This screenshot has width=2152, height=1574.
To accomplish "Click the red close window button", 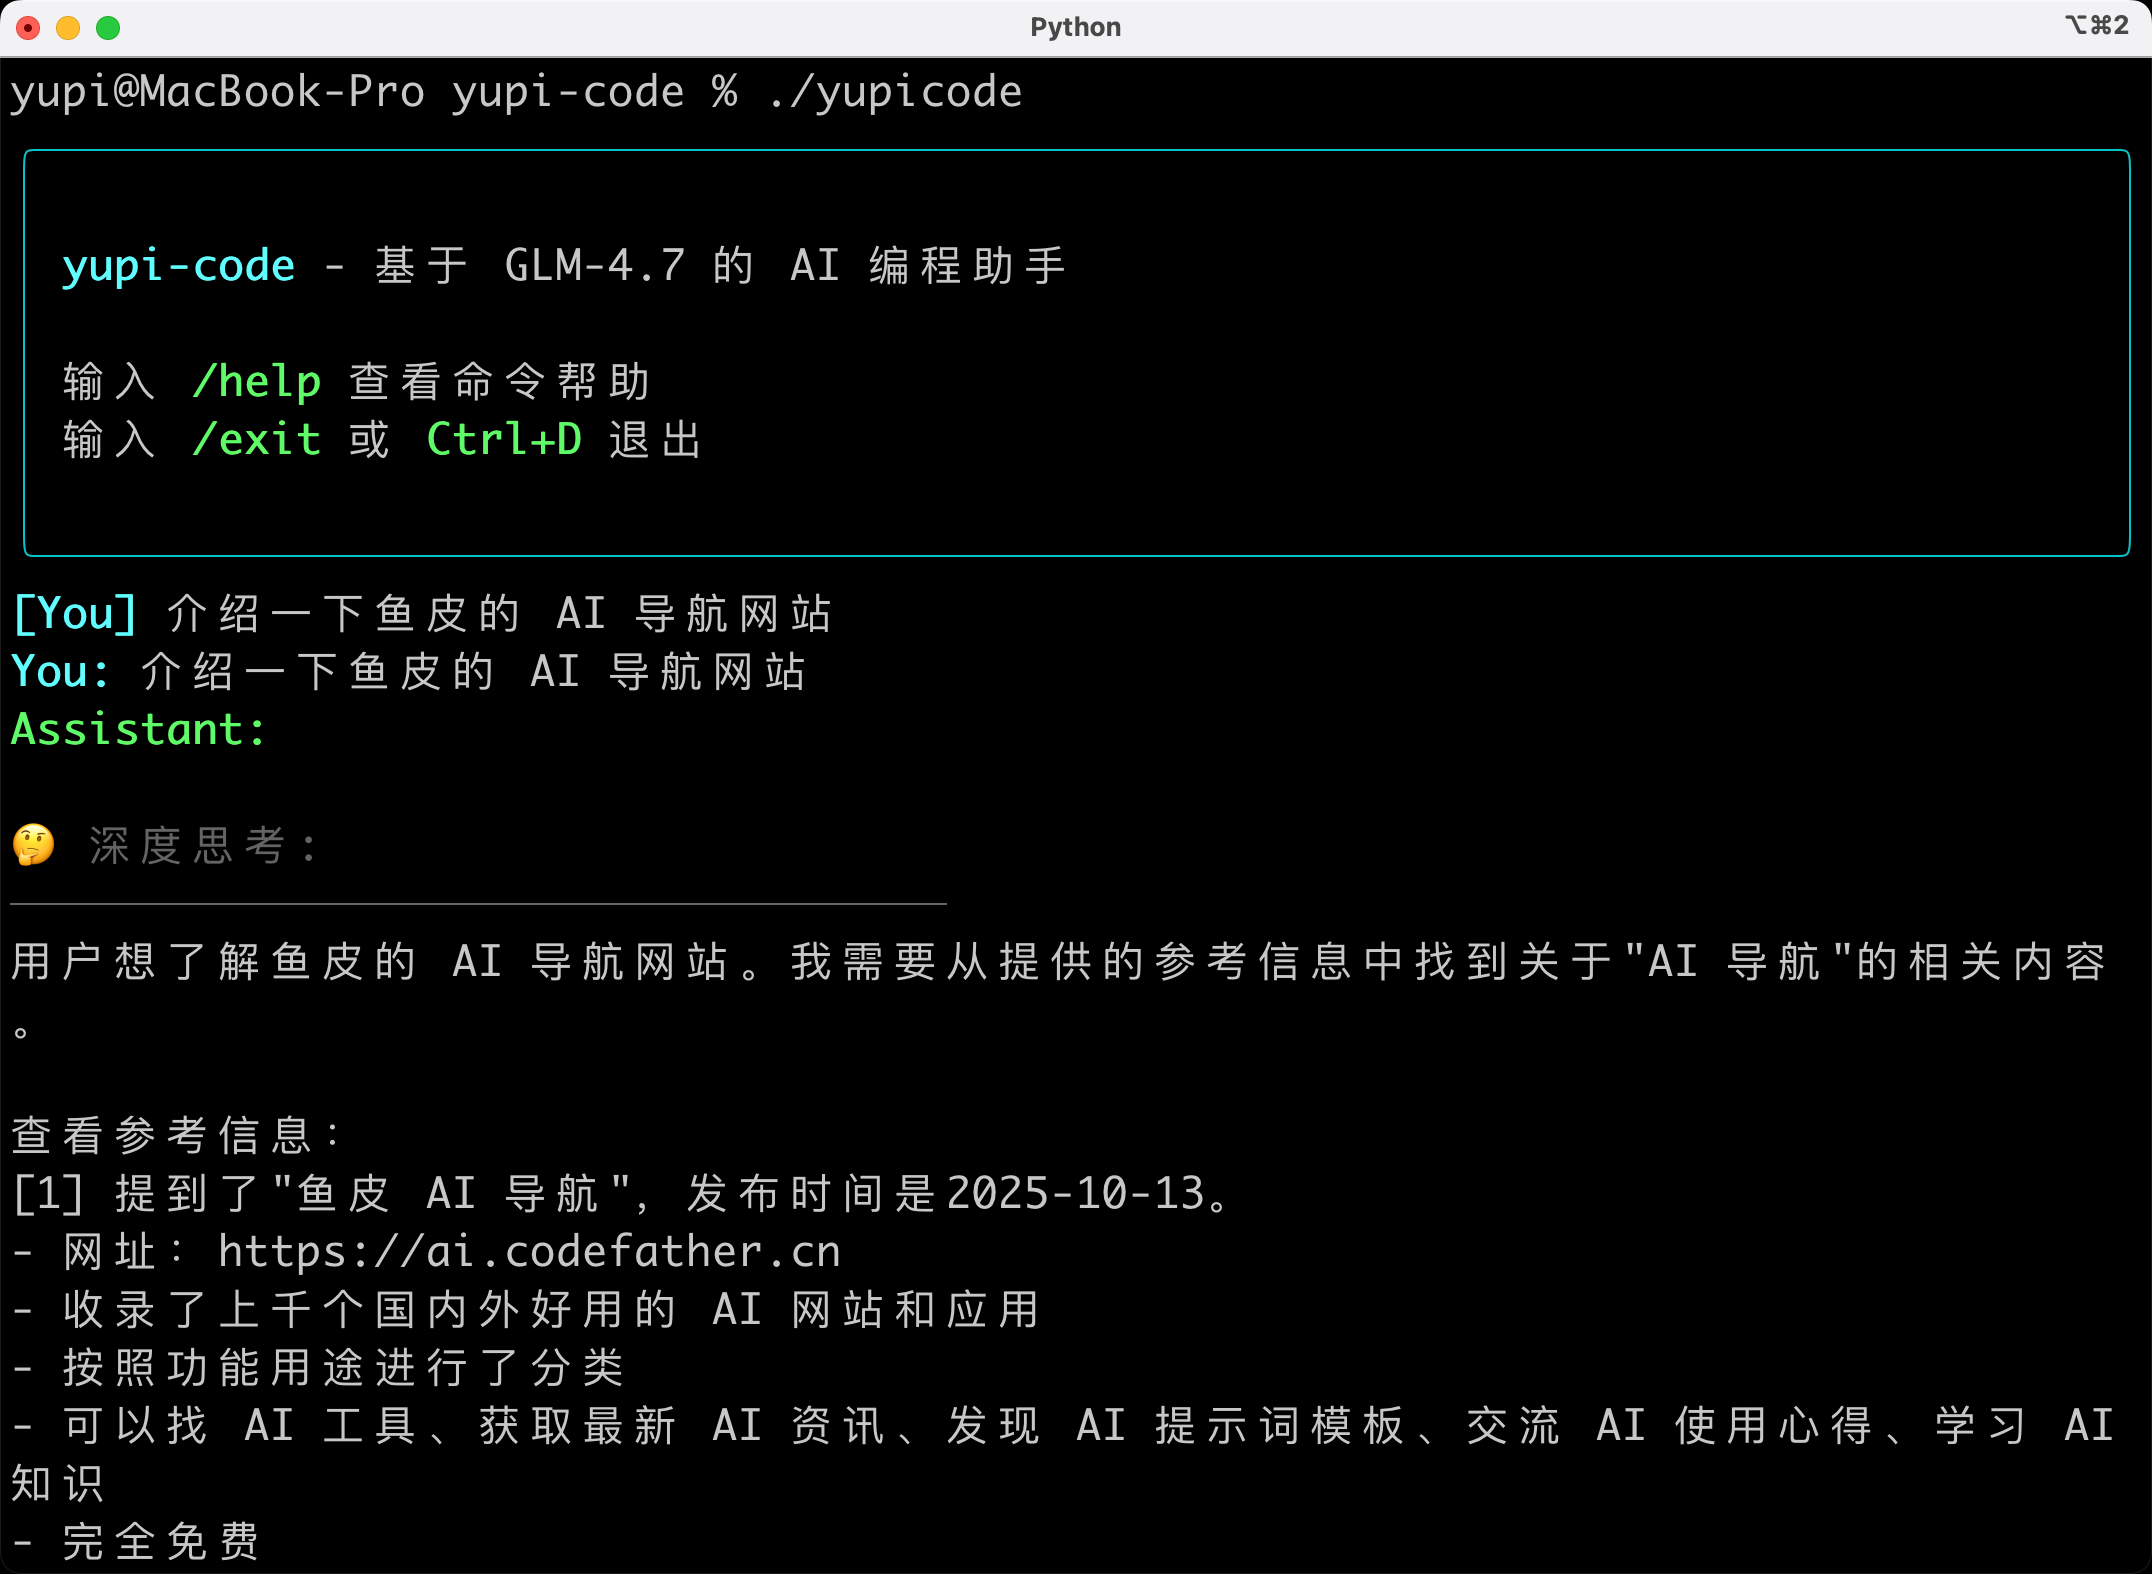I will click(x=28, y=28).
